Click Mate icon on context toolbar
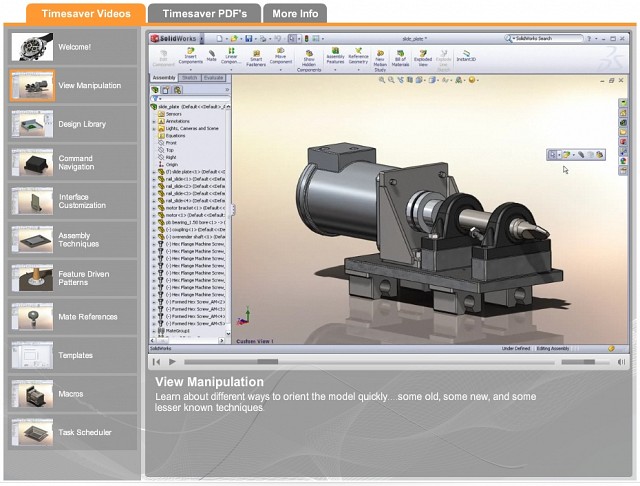Screen dimensions: 640x486 pyautogui.click(x=581, y=155)
